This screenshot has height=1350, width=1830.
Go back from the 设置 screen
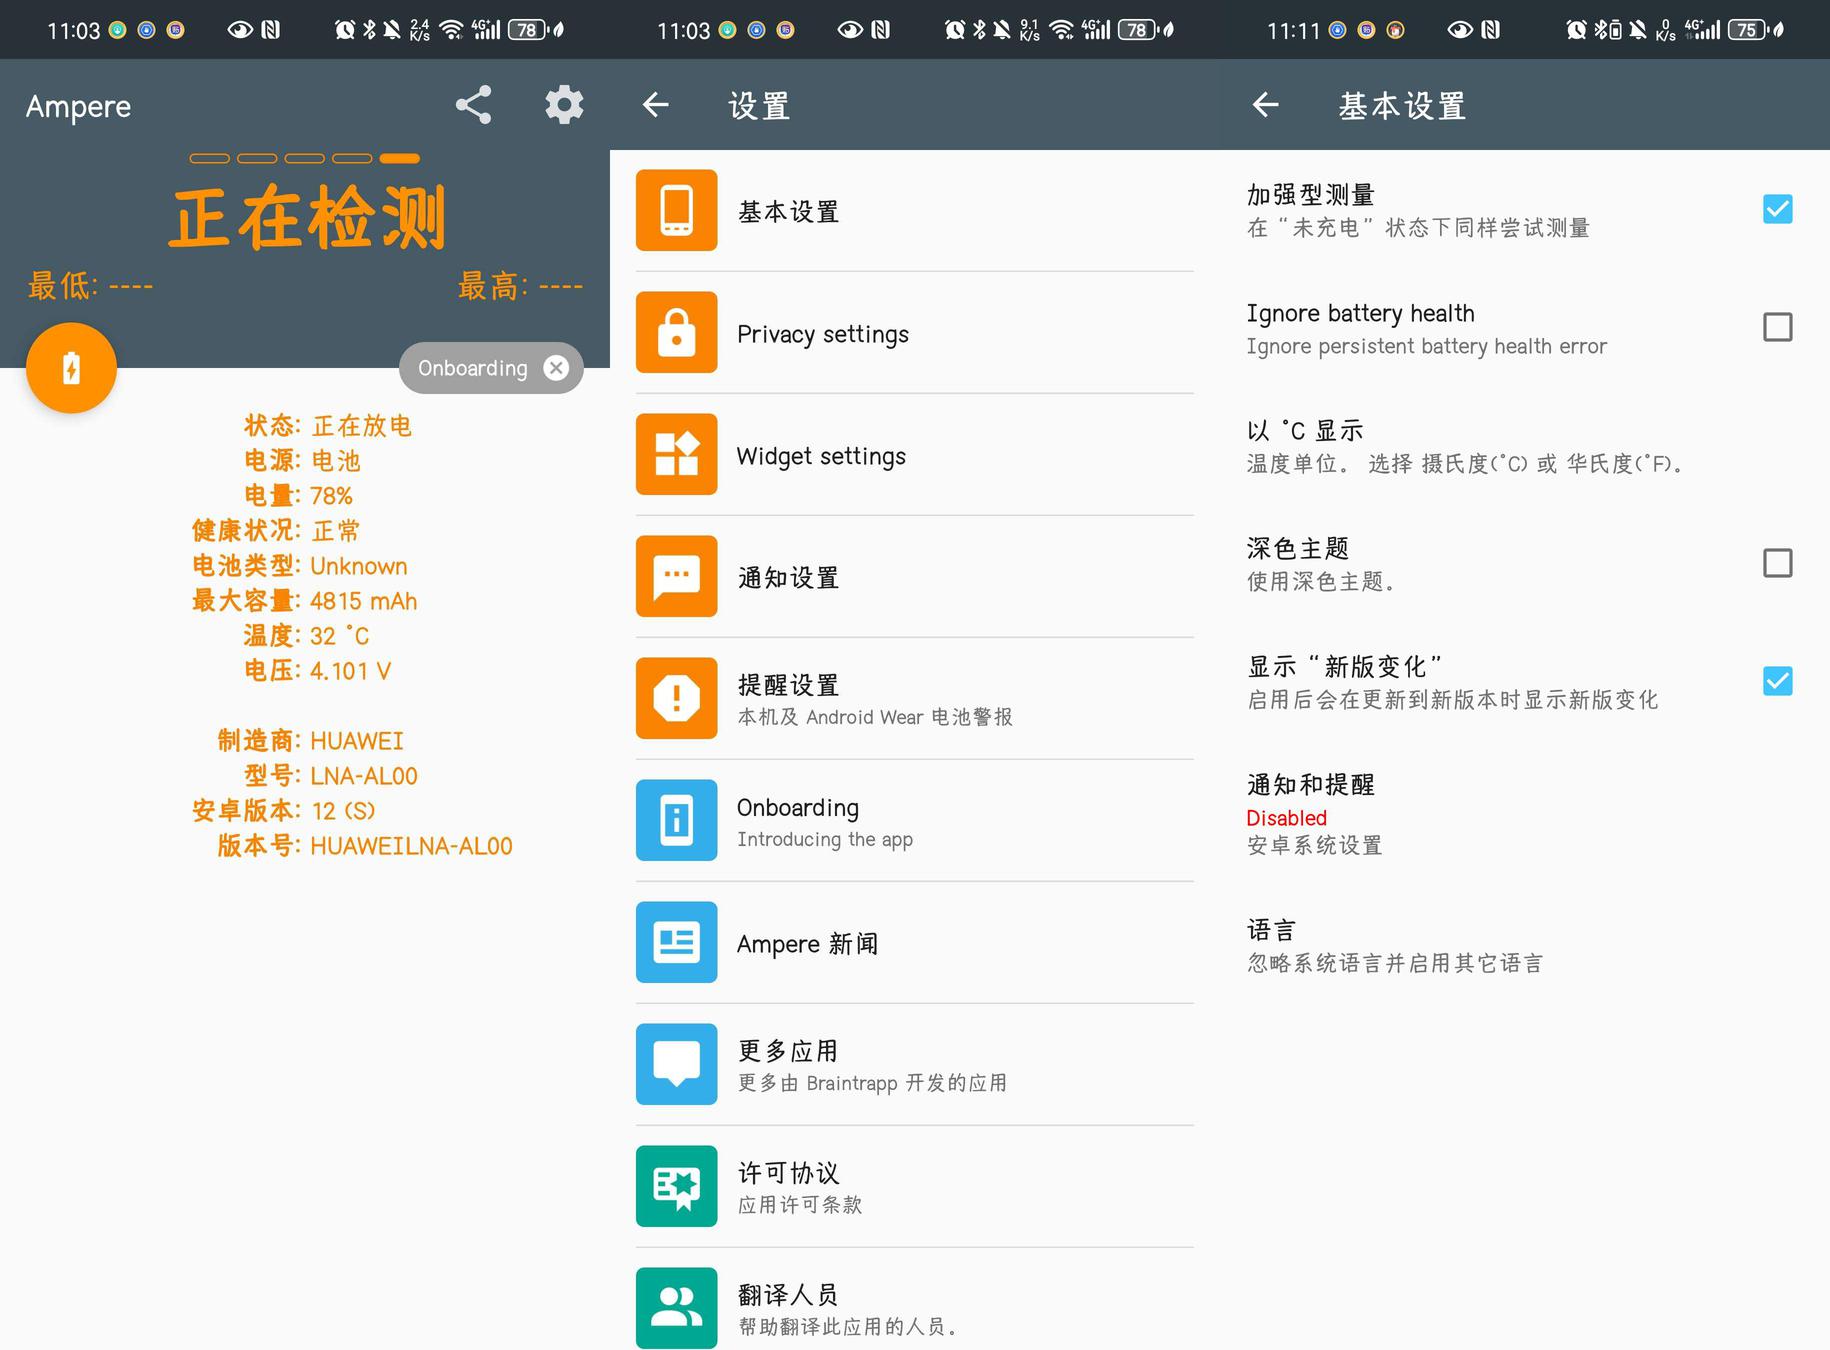(x=655, y=105)
